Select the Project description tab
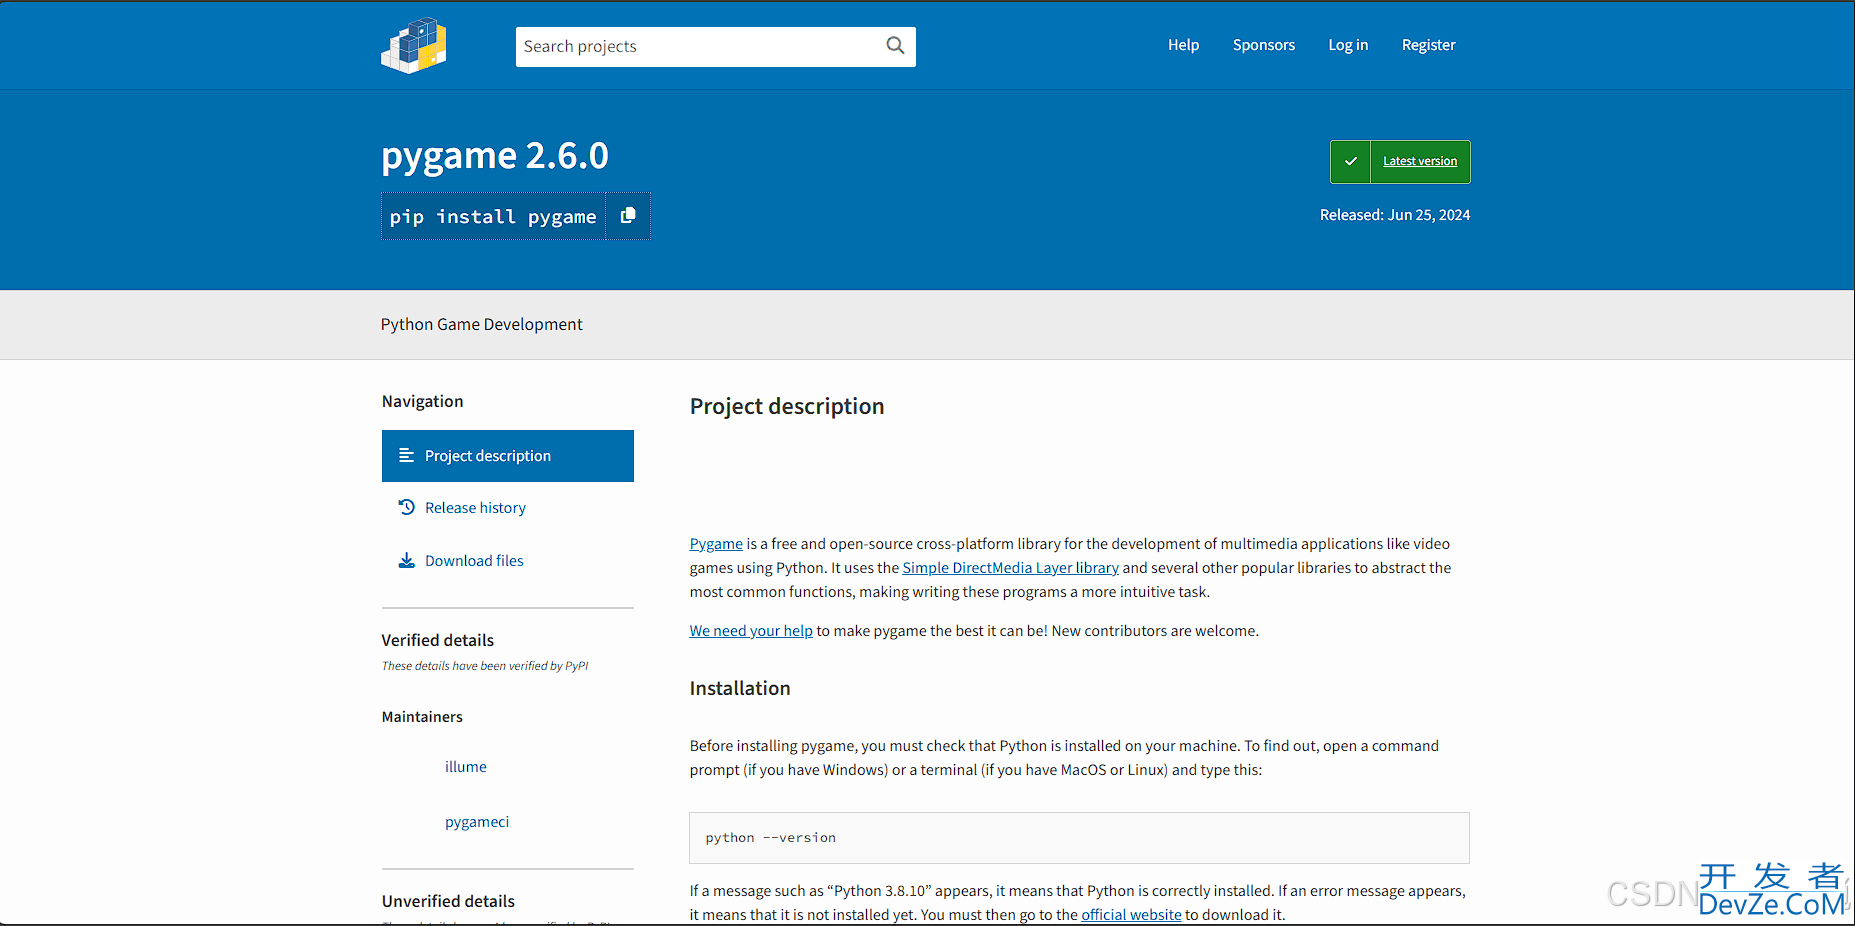 508,456
